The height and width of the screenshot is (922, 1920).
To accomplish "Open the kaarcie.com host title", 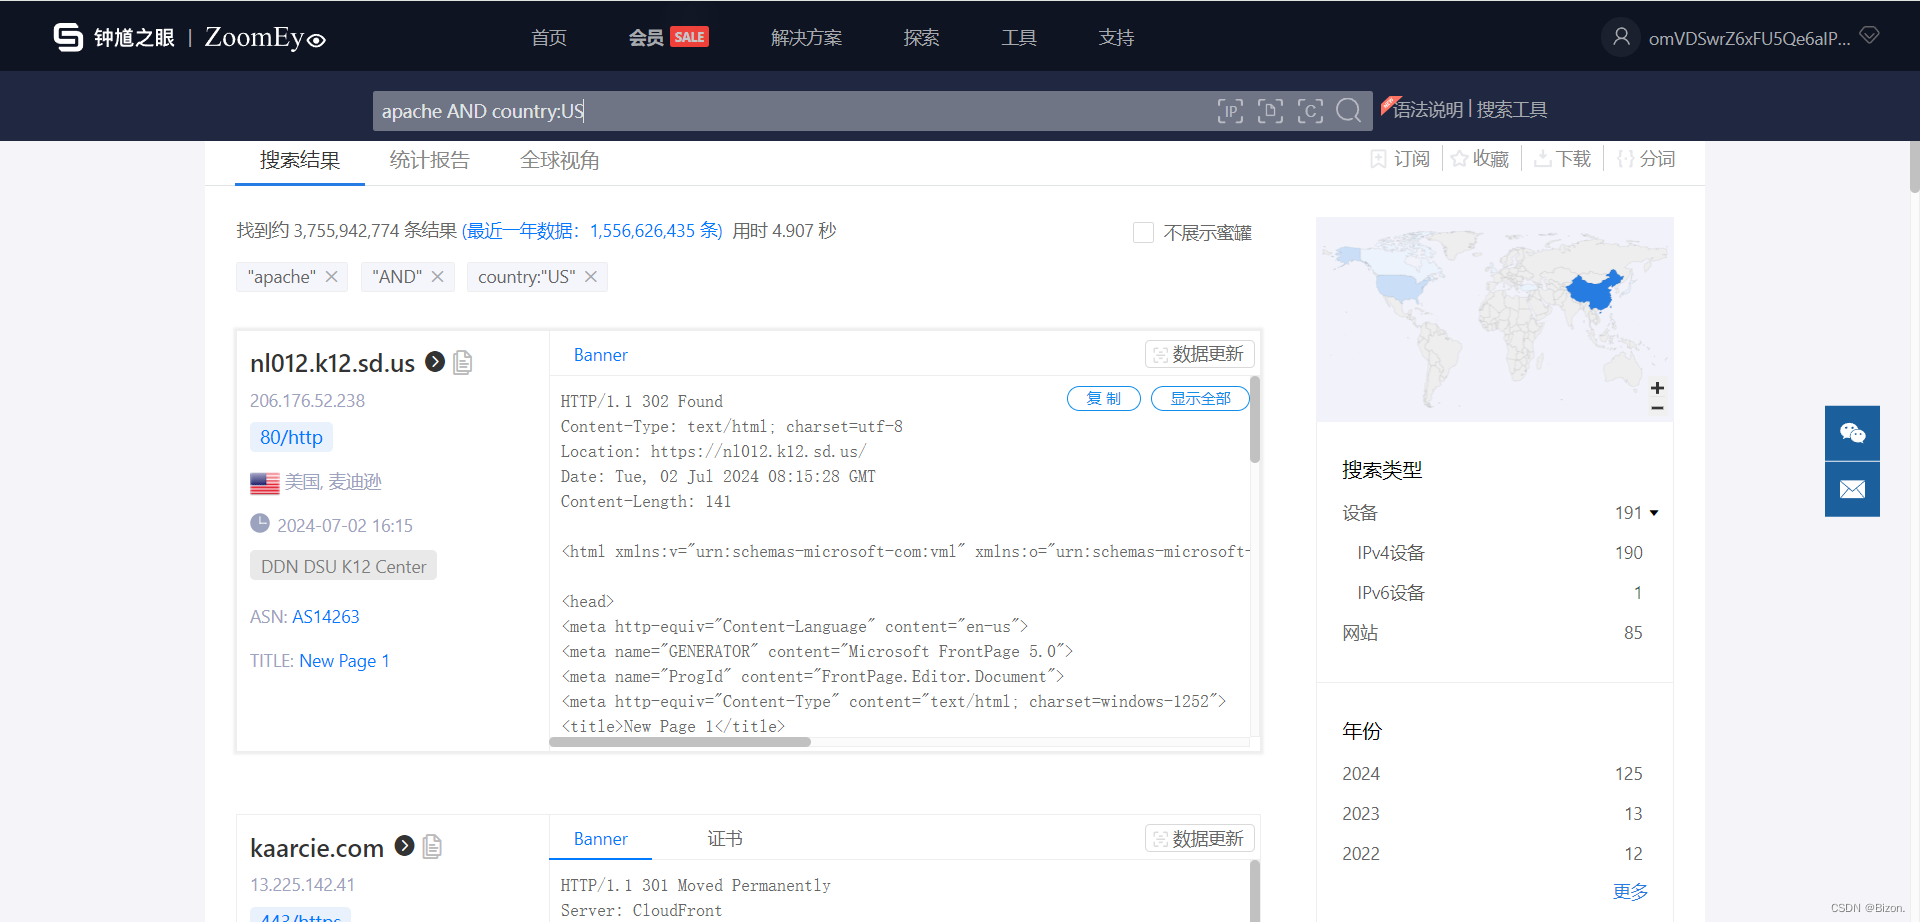I will (x=317, y=848).
